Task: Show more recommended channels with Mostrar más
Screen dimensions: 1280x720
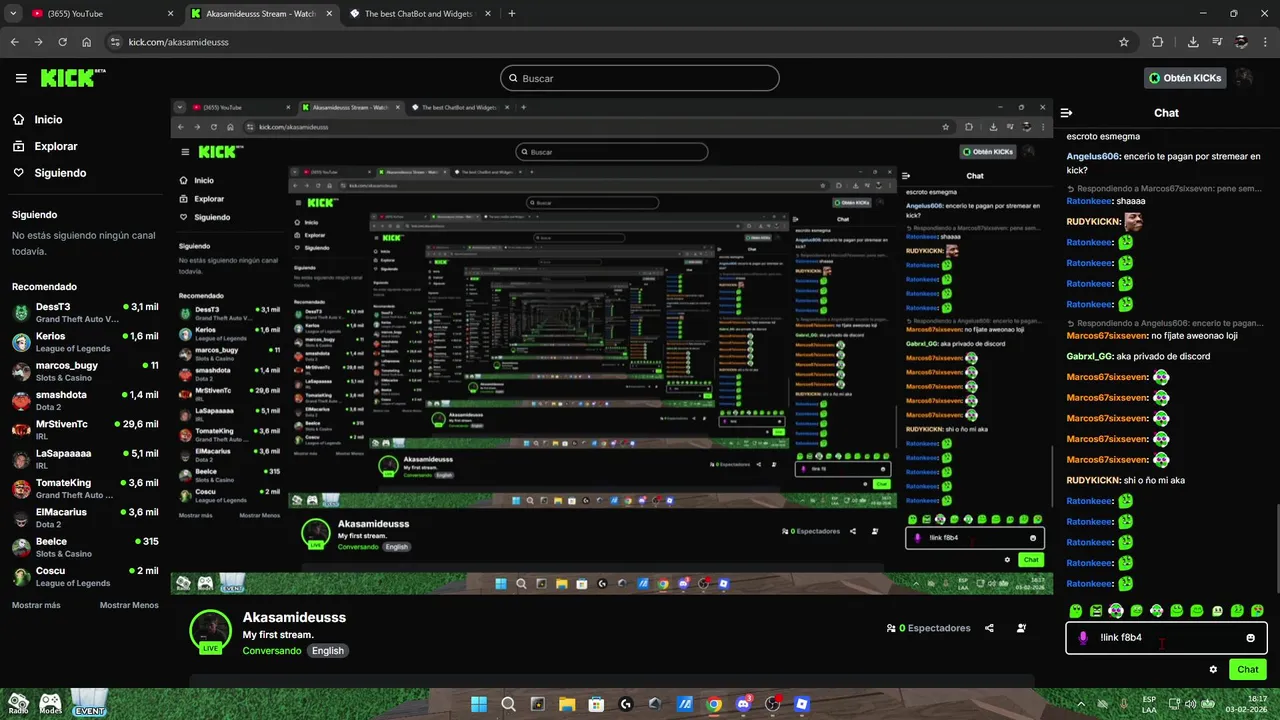Action: [36, 605]
